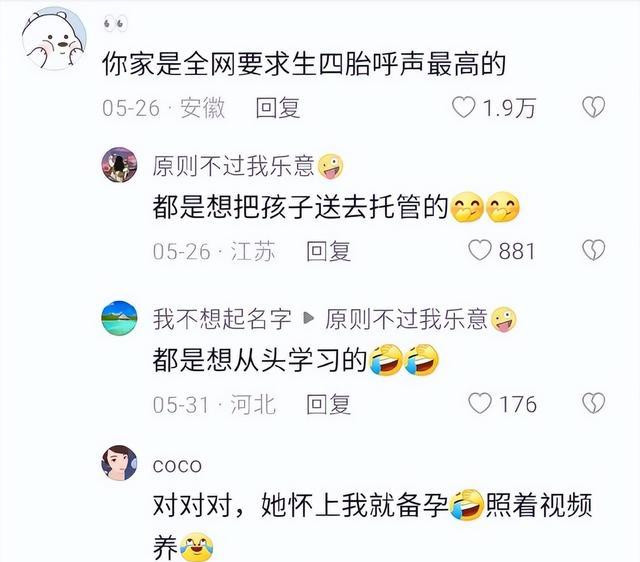Like the comment with 881 likes
This screenshot has width=640, height=562.
tap(480, 250)
